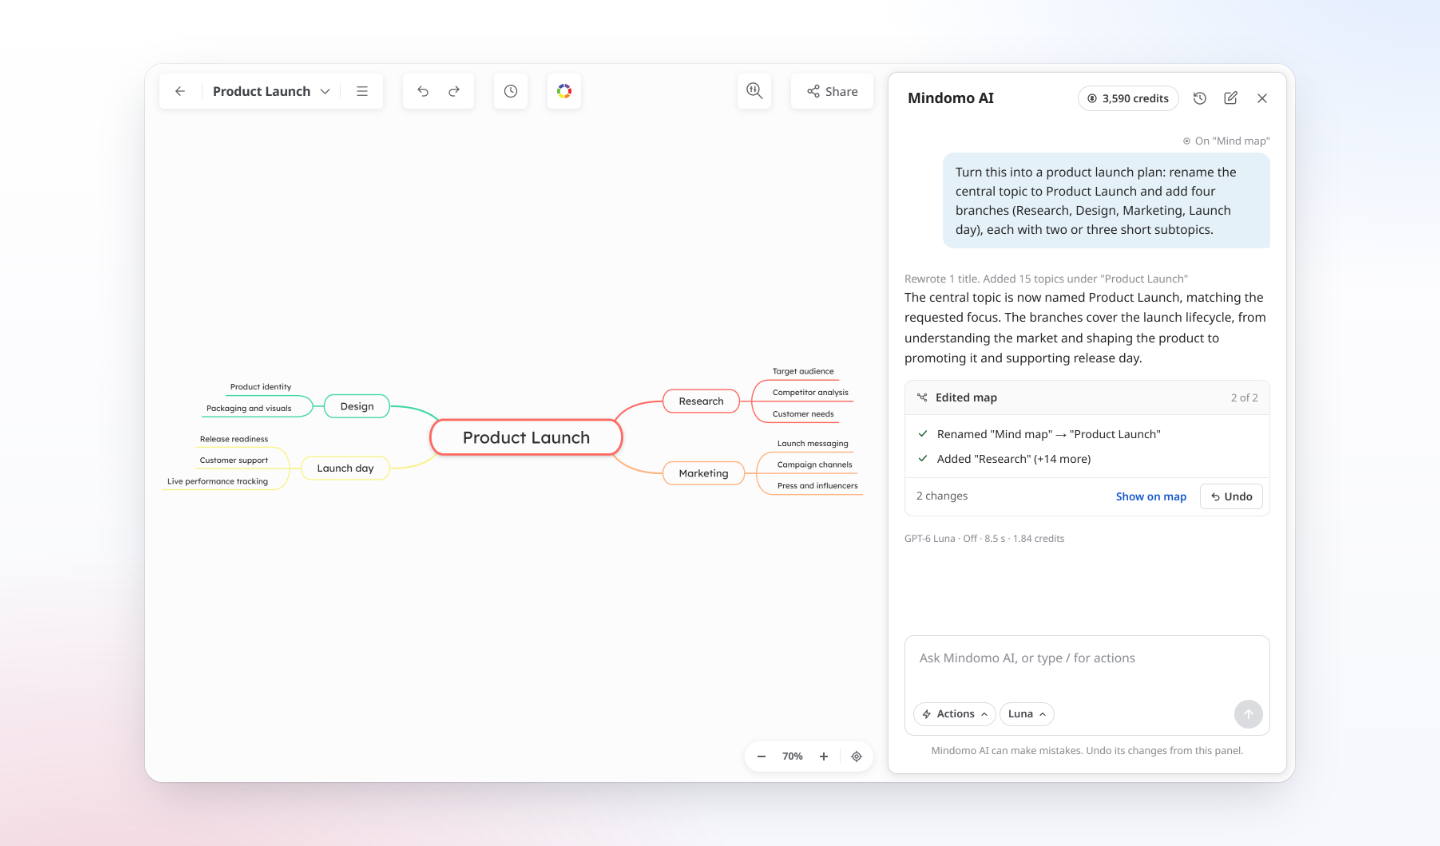The width and height of the screenshot is (1440, 846).
Task: Open chat history icon in AI panel
Action: [x=1200, y=98]
